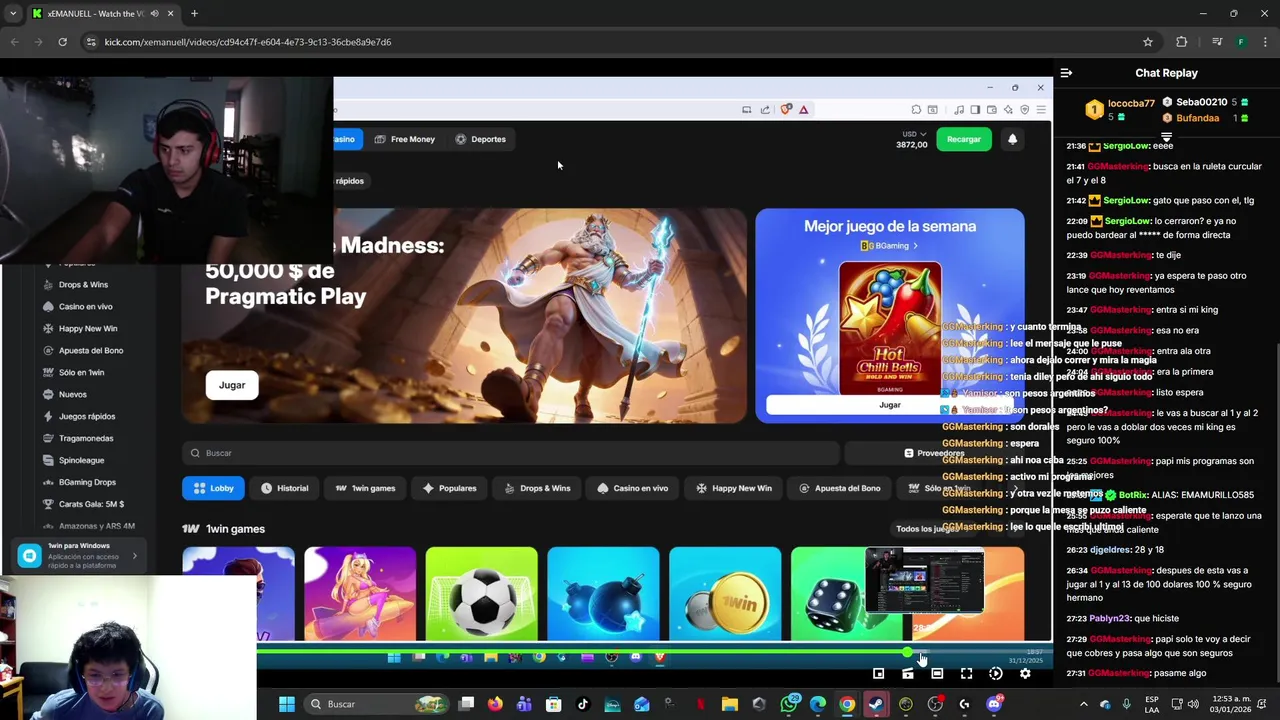Click Brave VPN icon in streamed browser
This screenshot has width=1280, height=720.
coord(1024,110)
